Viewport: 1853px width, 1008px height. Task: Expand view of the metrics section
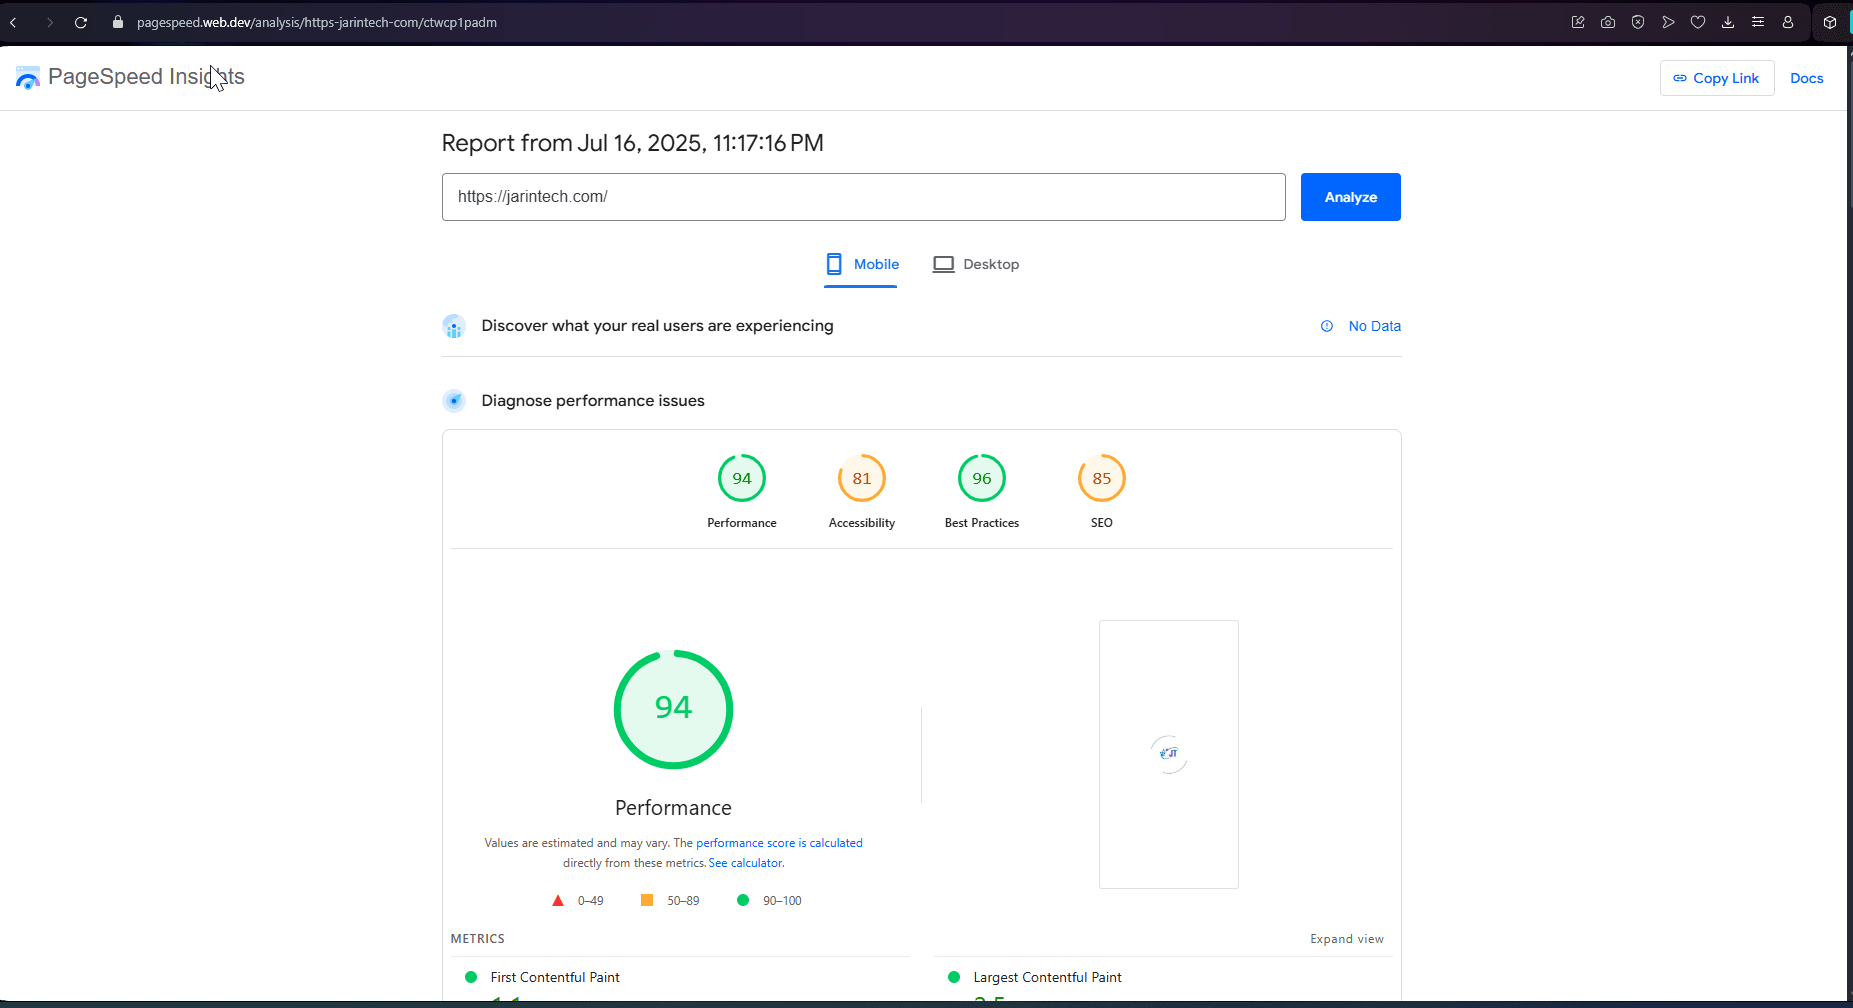(1346, 939)
